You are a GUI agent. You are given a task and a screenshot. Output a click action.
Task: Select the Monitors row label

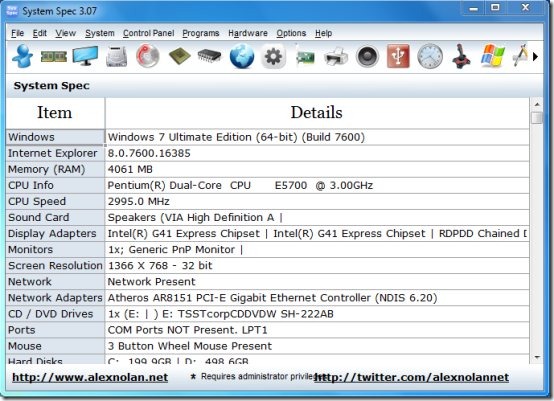[x=55, y=250]
